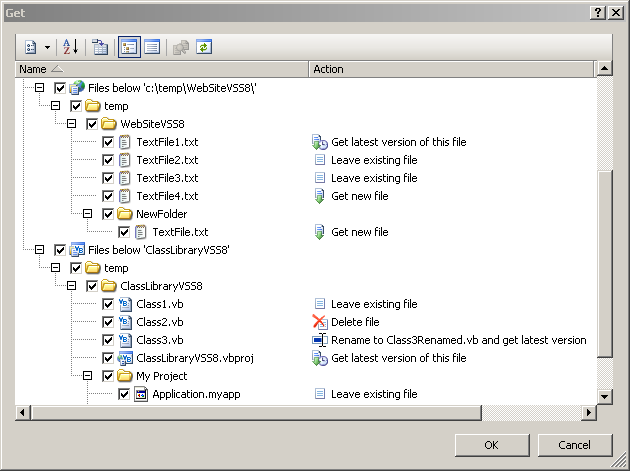This screenshot has width=630, height=471.
Task: Switch to tree view mode icon
Action: (129, 47)
